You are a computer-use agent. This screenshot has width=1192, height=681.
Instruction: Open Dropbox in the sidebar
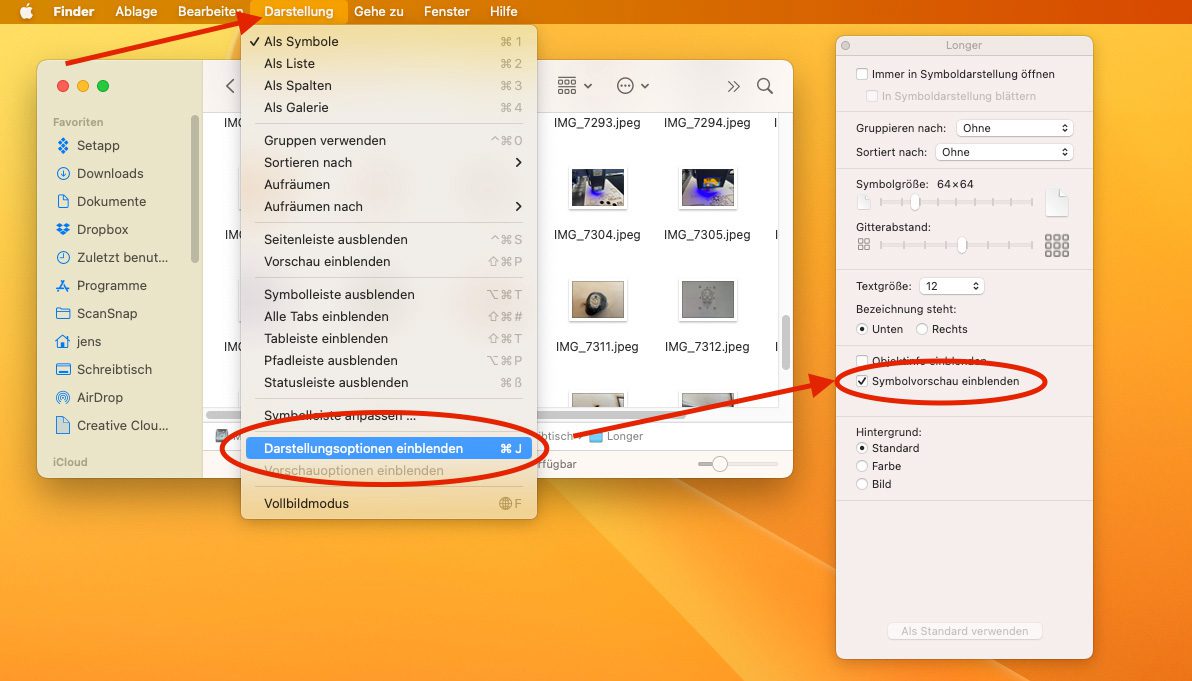(x=102, y=229)
